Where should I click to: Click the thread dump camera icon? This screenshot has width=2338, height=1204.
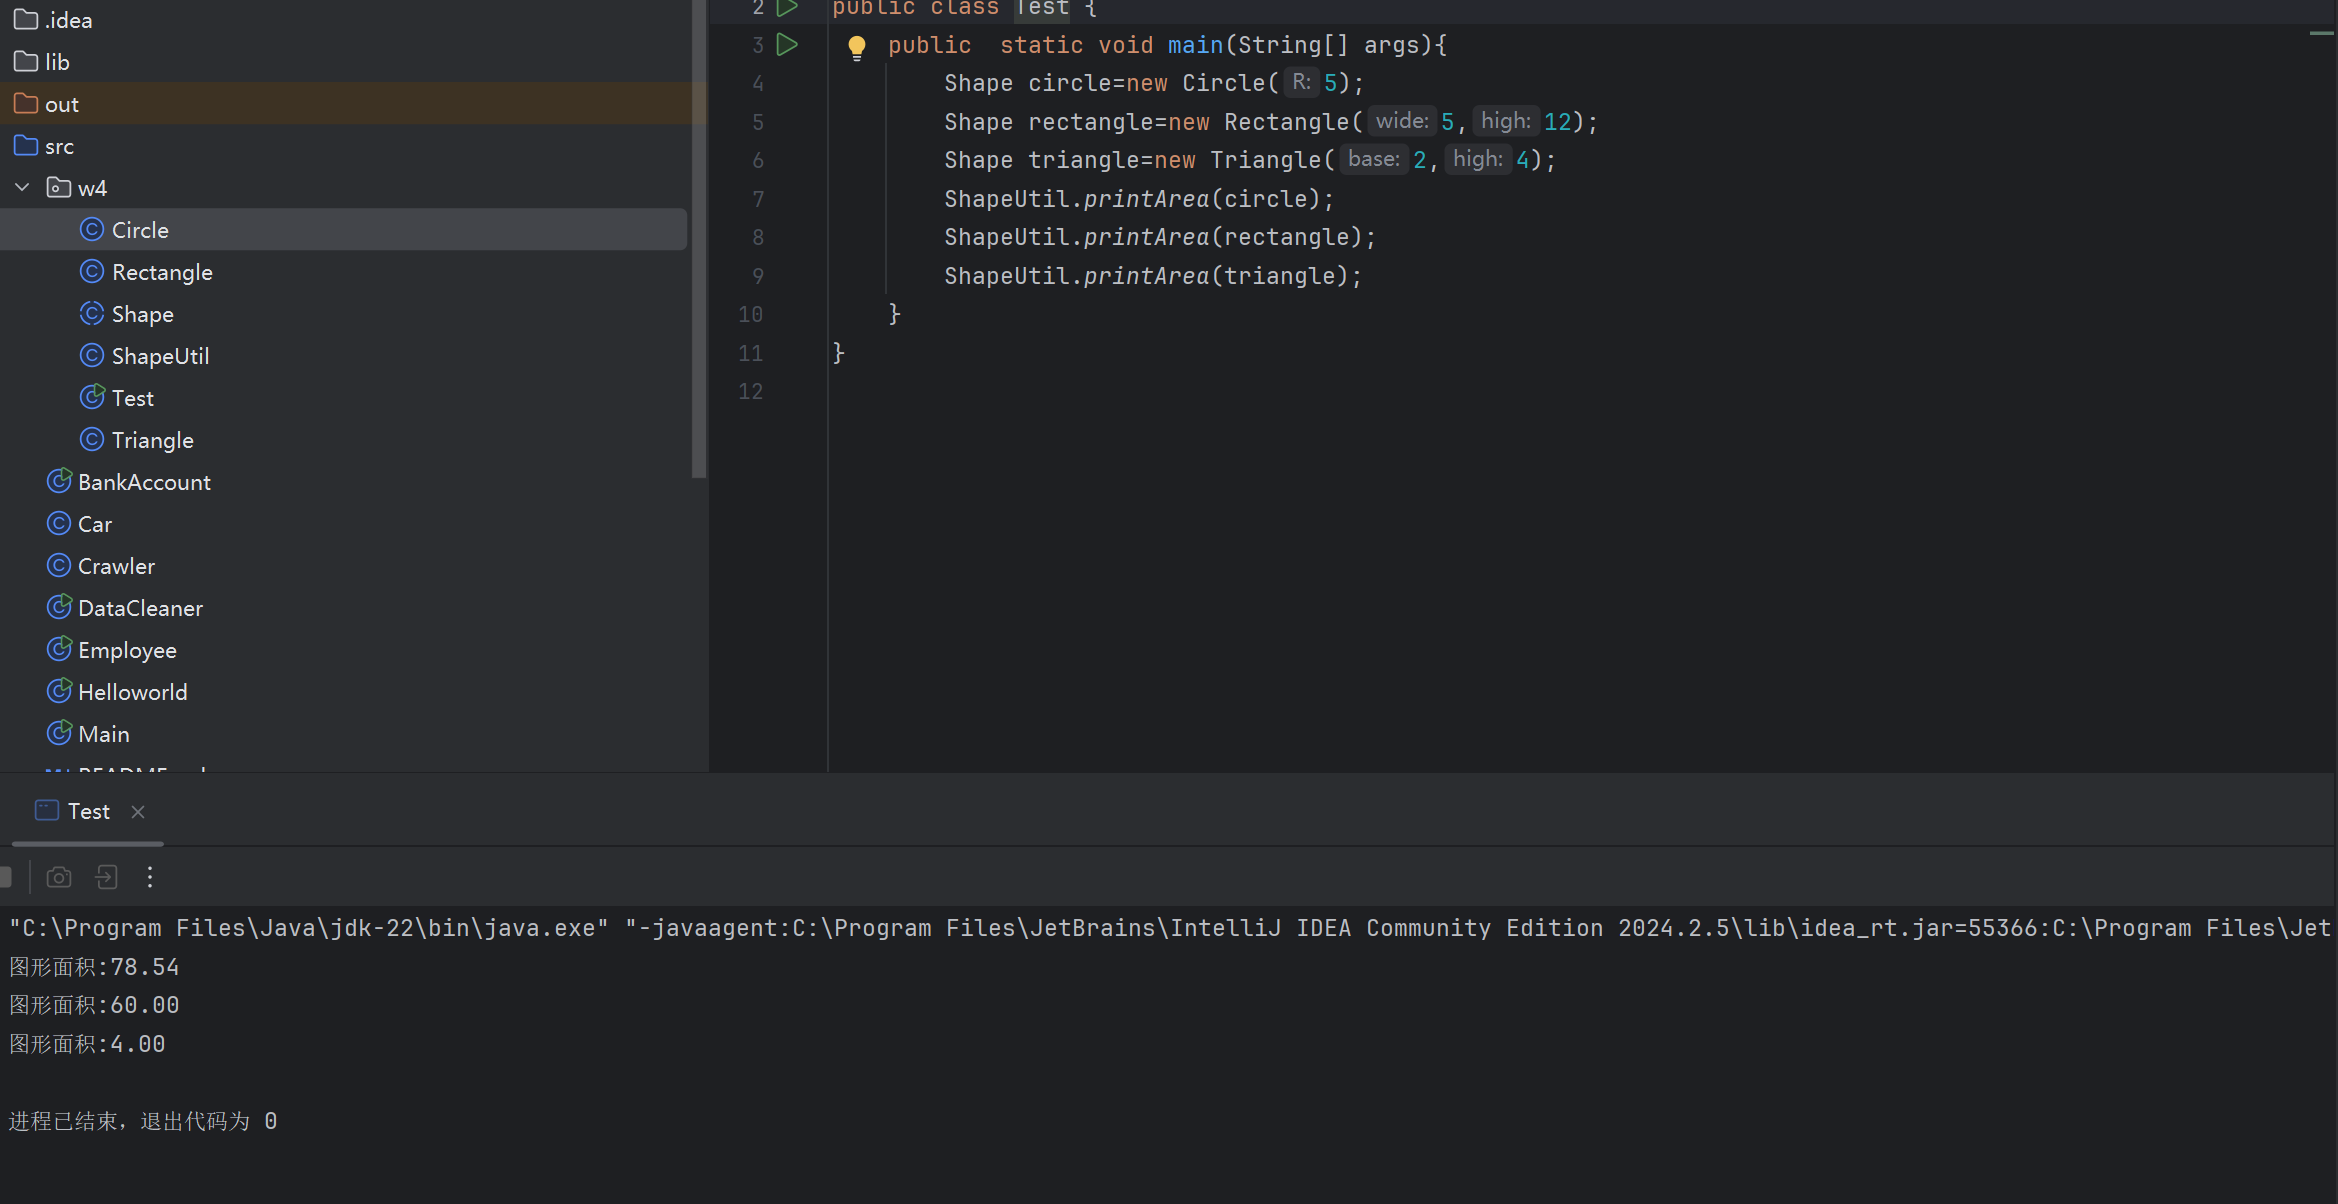click(x=59, y=877)
